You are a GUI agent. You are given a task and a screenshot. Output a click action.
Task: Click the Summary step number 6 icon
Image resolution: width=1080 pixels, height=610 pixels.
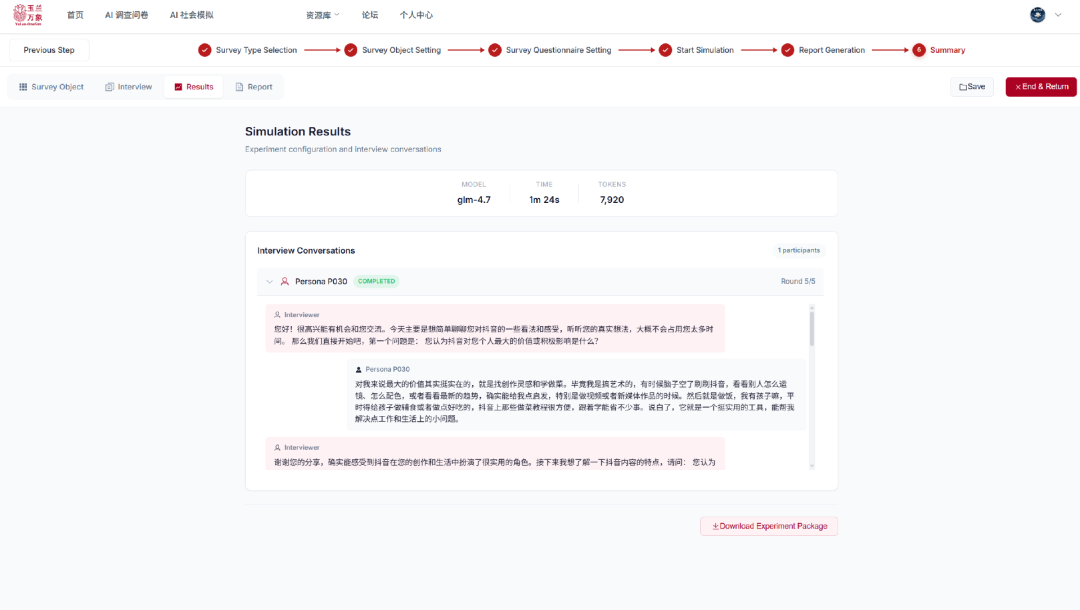pyautogui.click(x=918, y=50)
